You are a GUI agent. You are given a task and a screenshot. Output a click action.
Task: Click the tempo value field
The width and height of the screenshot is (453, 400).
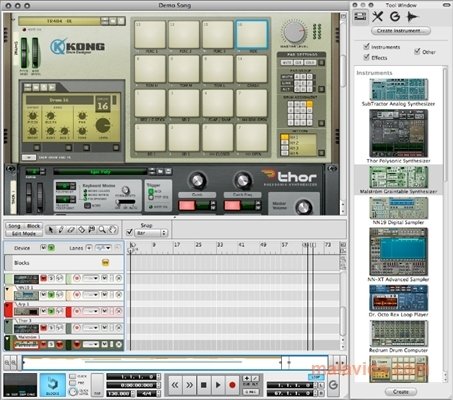[119, 393]
